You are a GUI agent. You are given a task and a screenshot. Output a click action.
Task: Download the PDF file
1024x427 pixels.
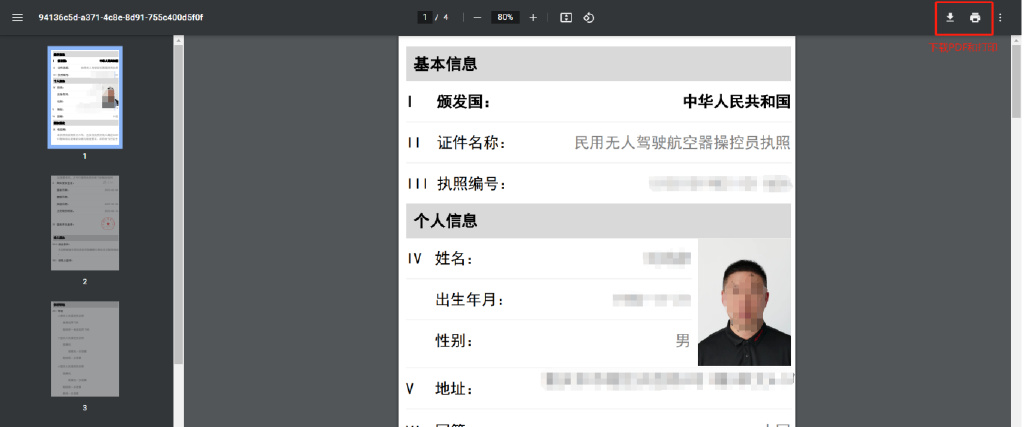(x=950, y=18)
